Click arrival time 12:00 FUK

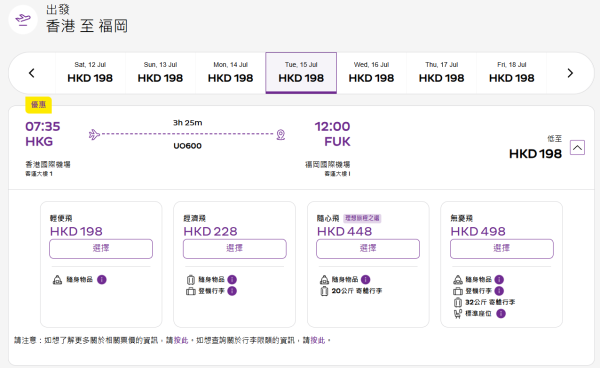pos(333,134)
